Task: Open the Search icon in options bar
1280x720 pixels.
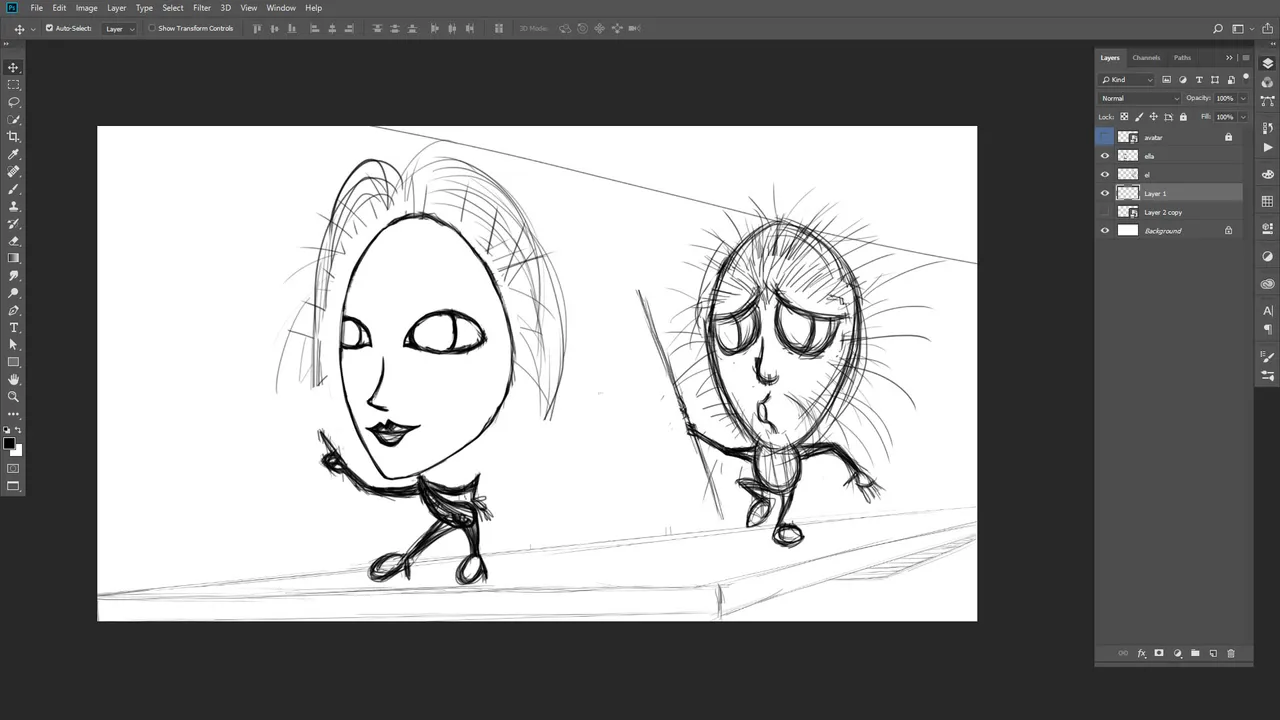Action: 1218,29
